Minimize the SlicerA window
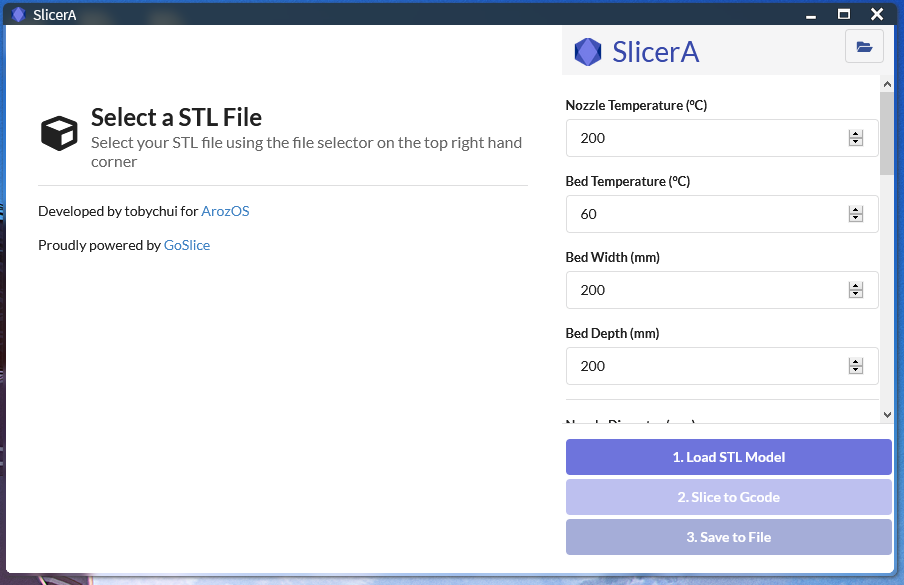Screen dimensions: 904x585 coord(811,15)
